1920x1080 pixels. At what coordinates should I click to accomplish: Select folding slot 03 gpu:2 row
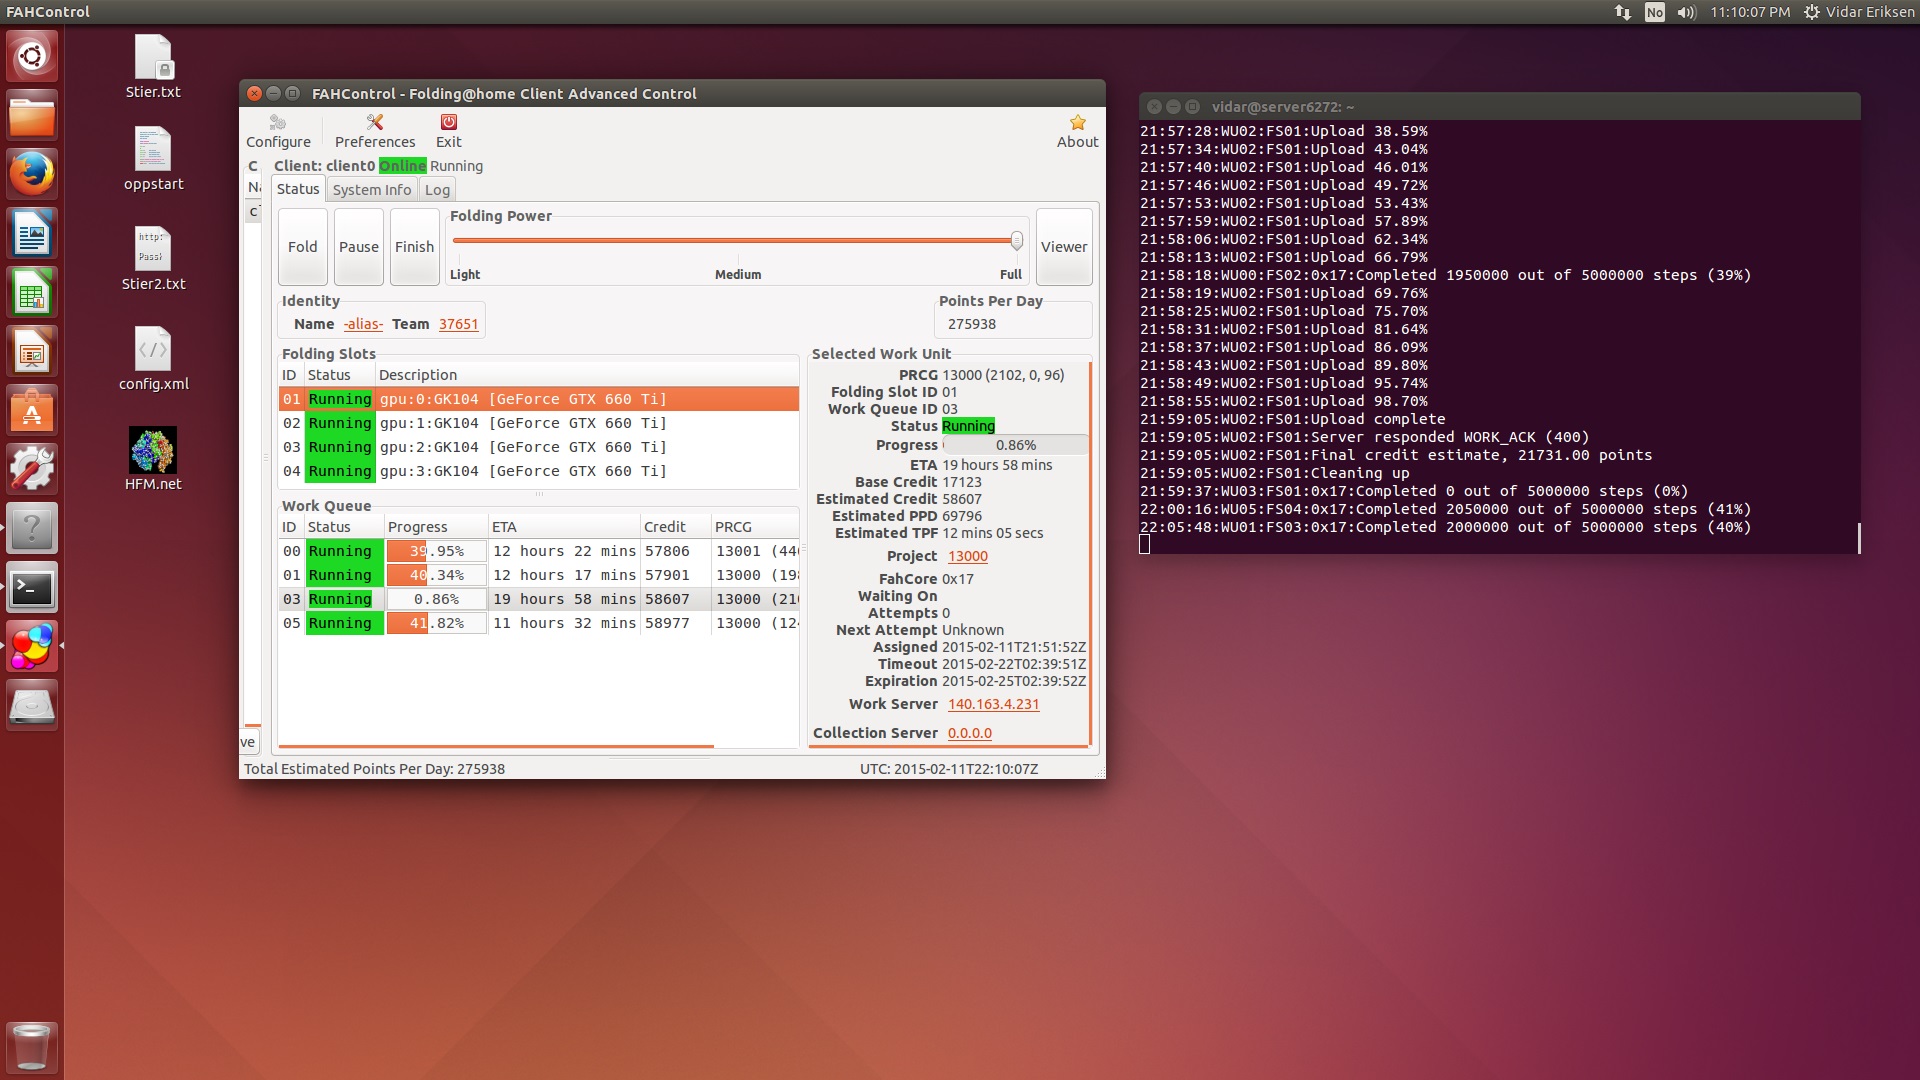pos(539,447)
